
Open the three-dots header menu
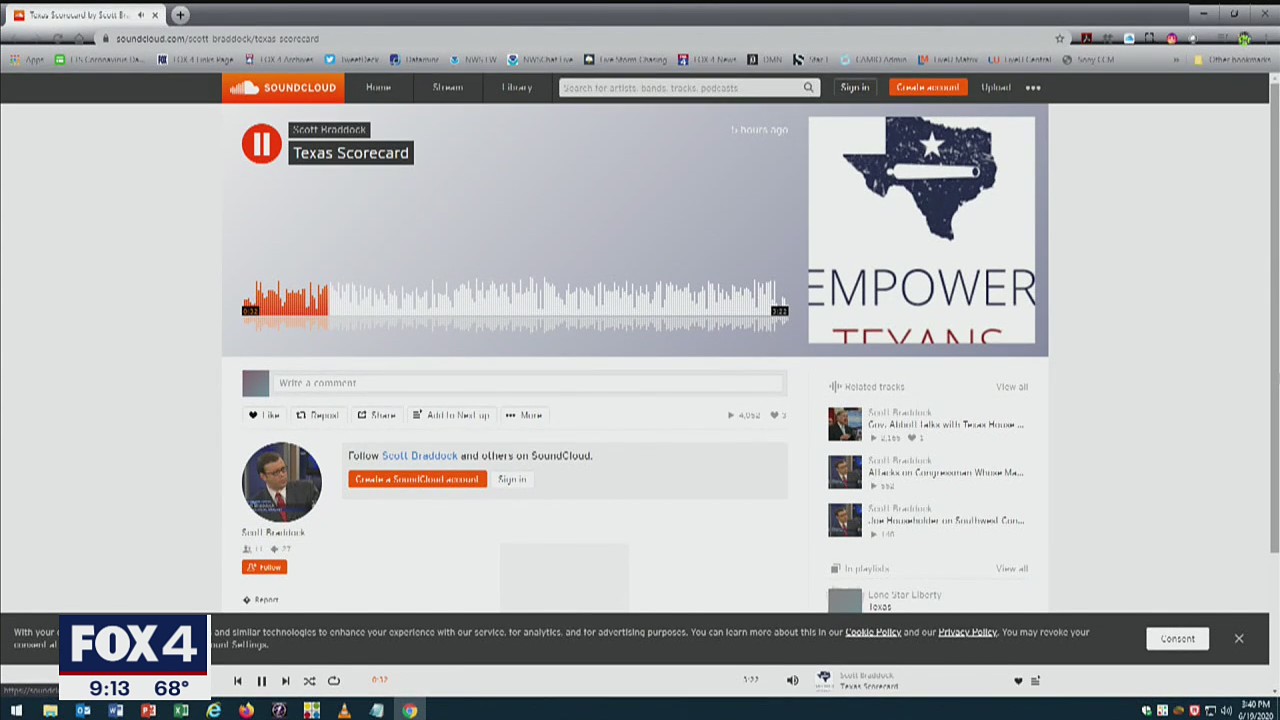coord(1033,87)
